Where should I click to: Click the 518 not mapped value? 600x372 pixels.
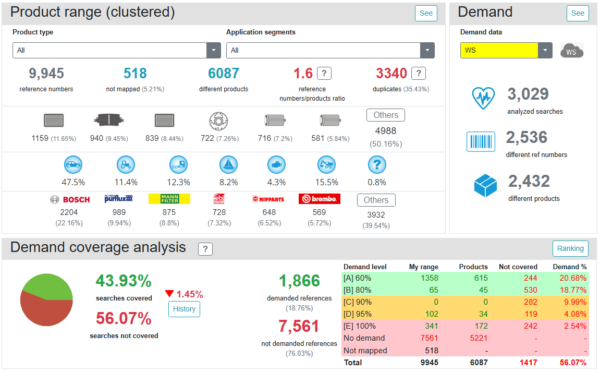(x=135, y=73)
